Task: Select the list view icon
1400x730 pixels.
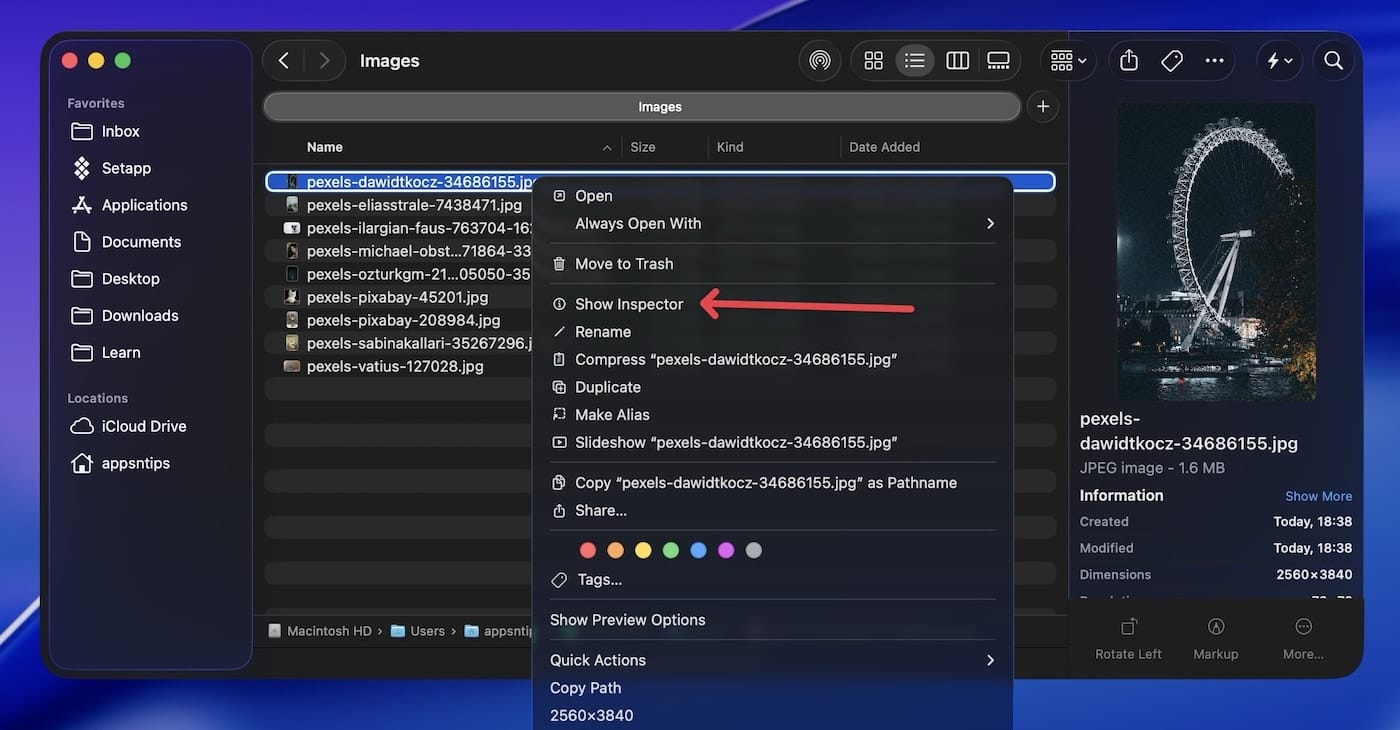Action: point(914,60)
